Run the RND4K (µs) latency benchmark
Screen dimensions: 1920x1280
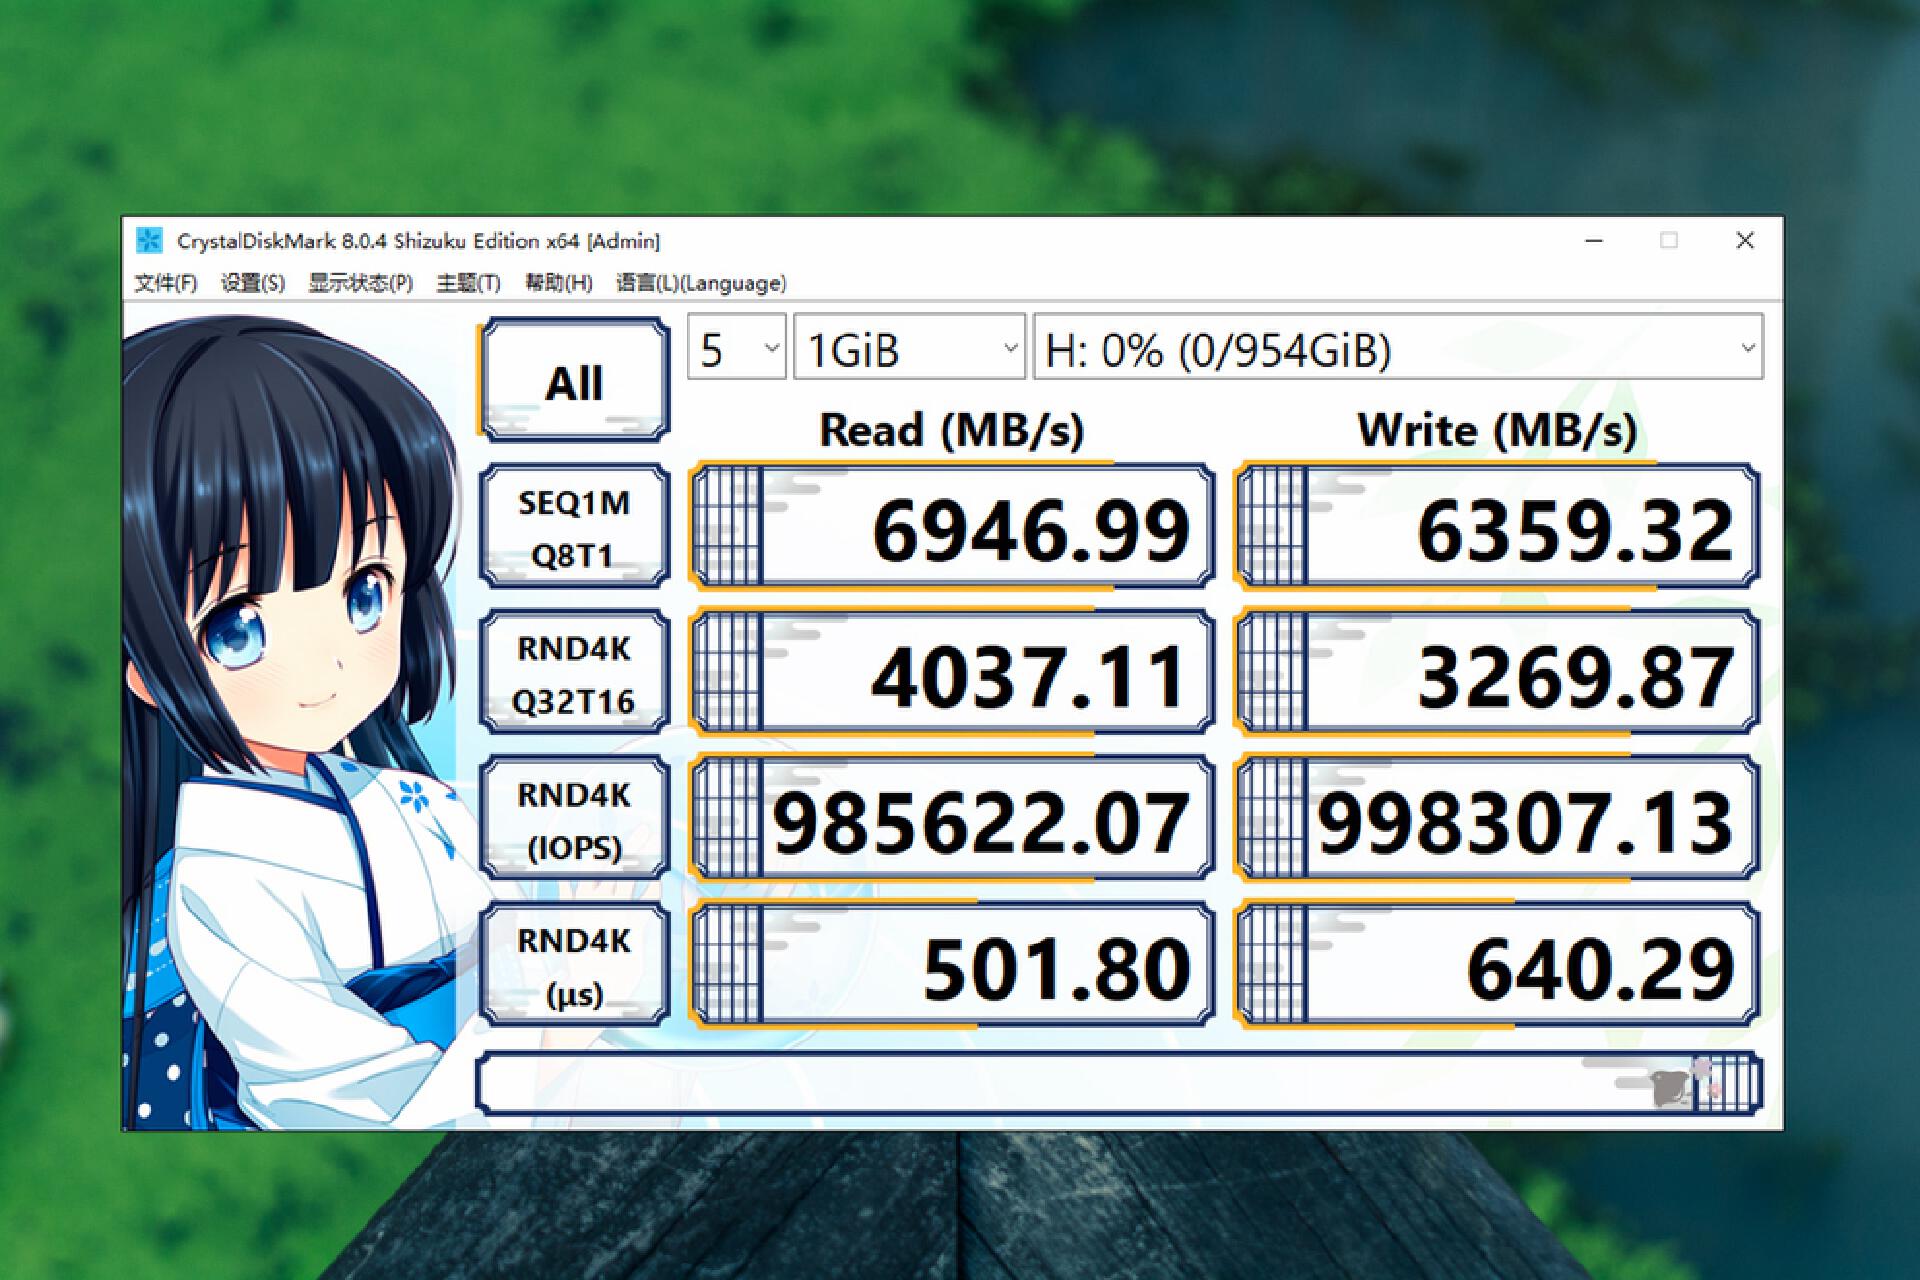573,965
